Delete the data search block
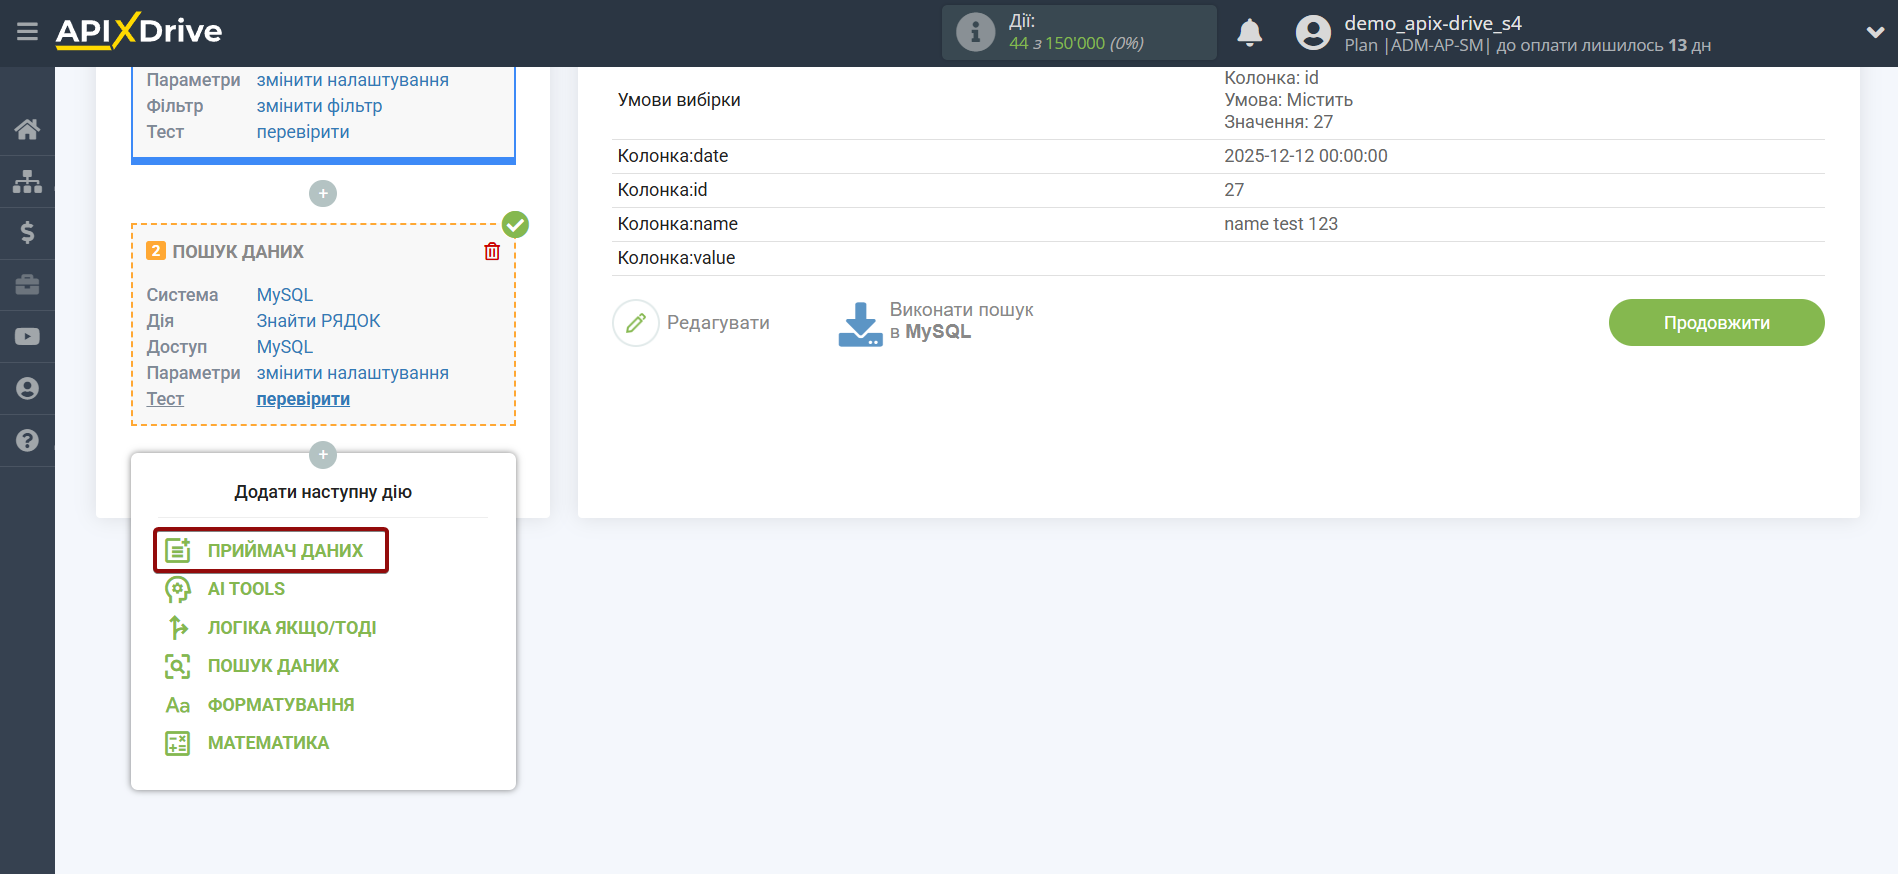Viewport: 1898px width, 874px height. 492,251
